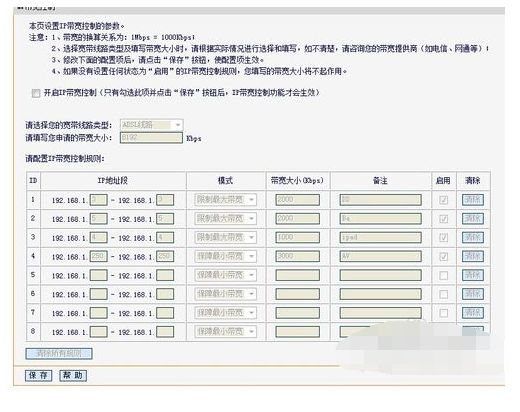Open the 模式 dropdown in rule 1
The image size is (520, 412).
click(226, 200)
